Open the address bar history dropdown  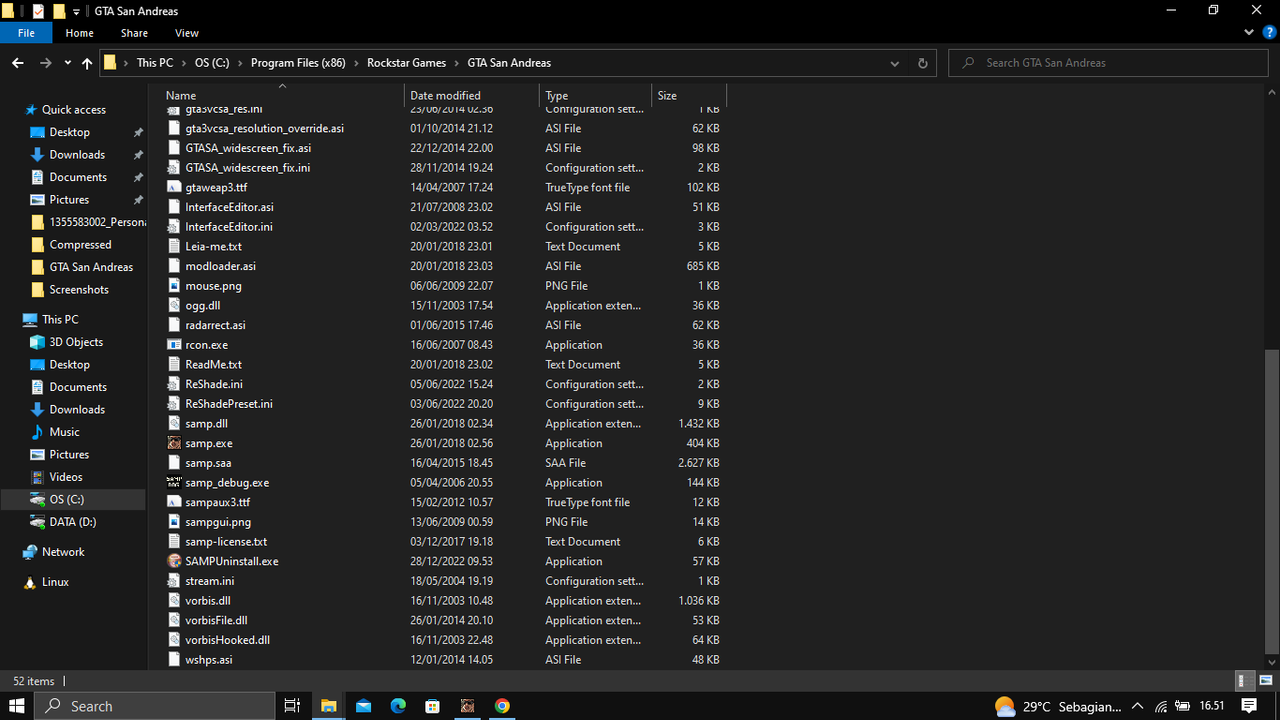coord(894,63)
